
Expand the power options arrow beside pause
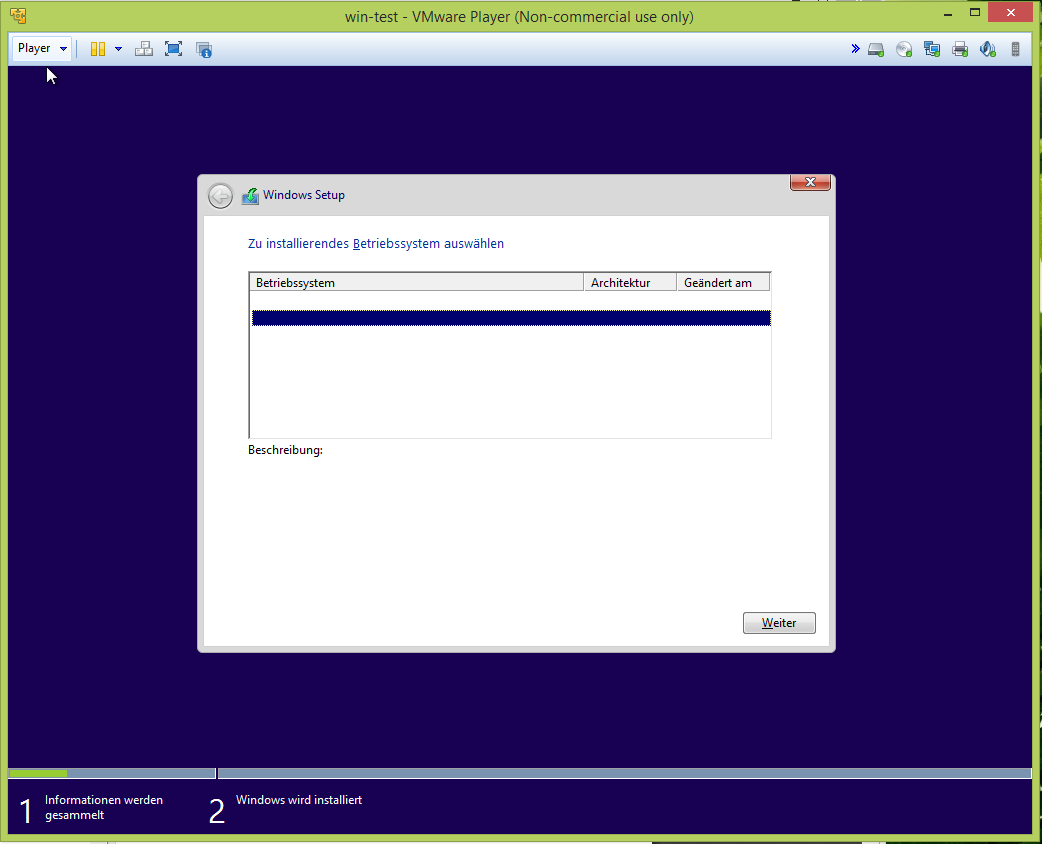pyautogui.click(x=118, y=49)
